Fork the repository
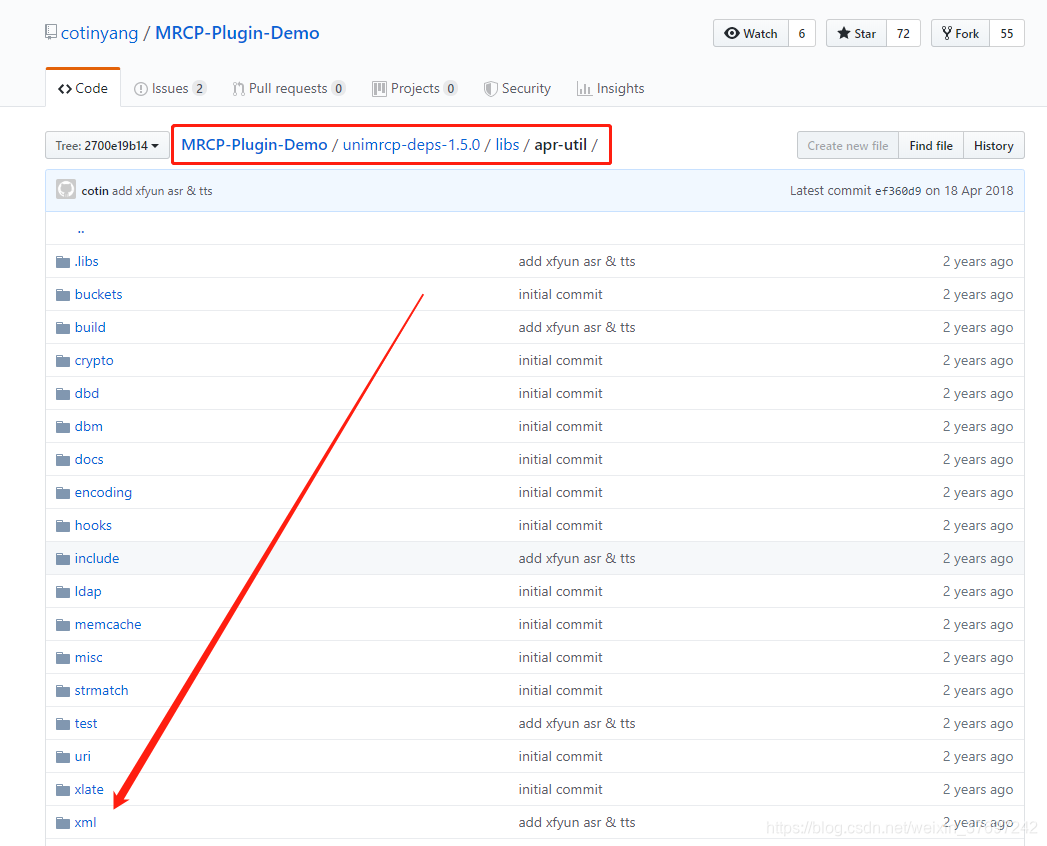 (960, 33)
